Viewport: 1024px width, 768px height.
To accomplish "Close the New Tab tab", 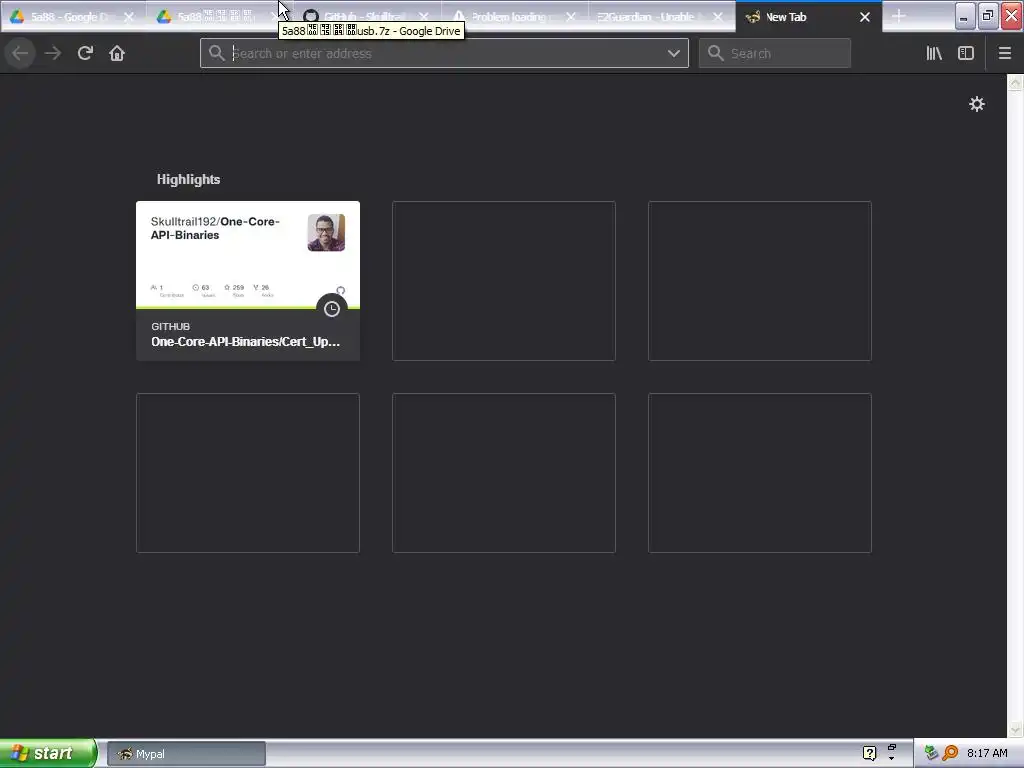I will pyautogui.click(x=865, y=17).
